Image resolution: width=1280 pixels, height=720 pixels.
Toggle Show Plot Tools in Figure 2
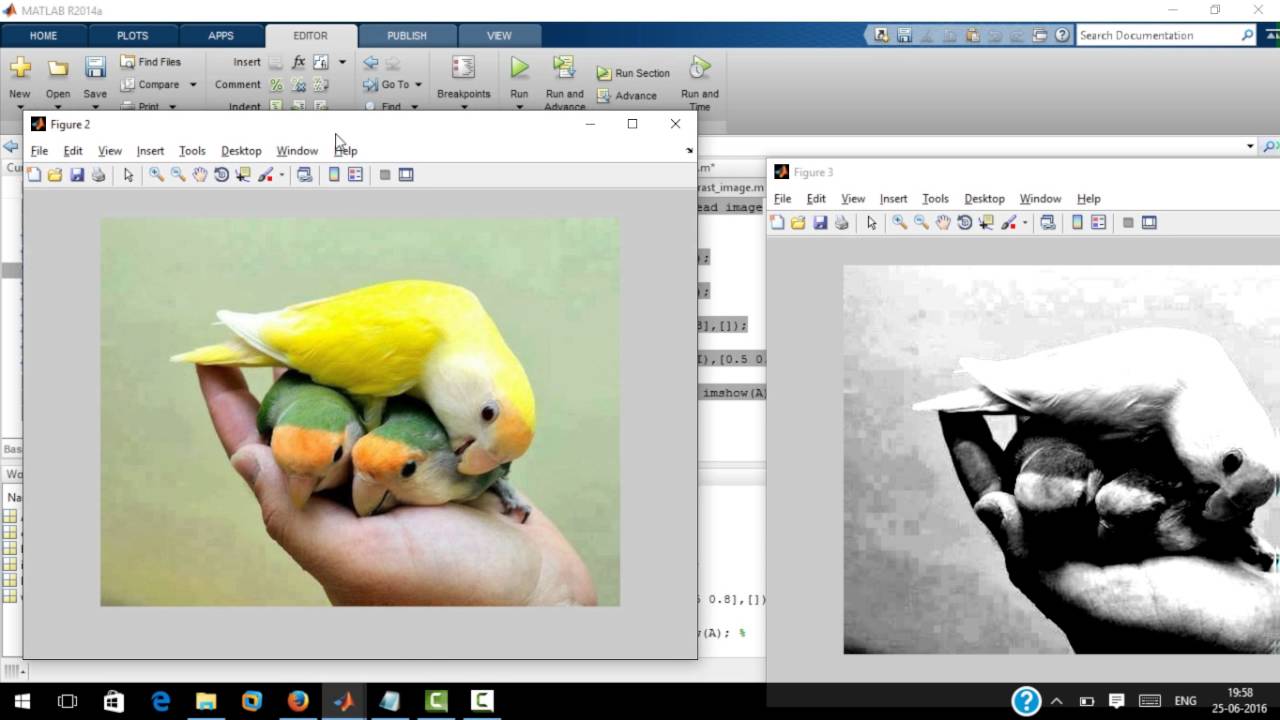406,175
